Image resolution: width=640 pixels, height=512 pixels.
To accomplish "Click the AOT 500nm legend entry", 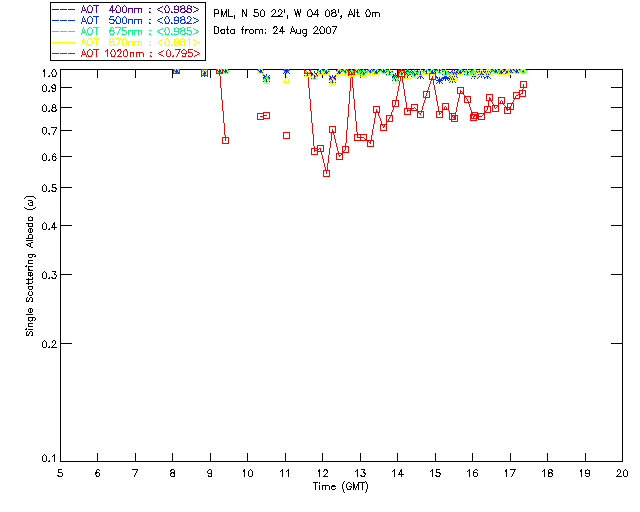I will click(126, 20).
